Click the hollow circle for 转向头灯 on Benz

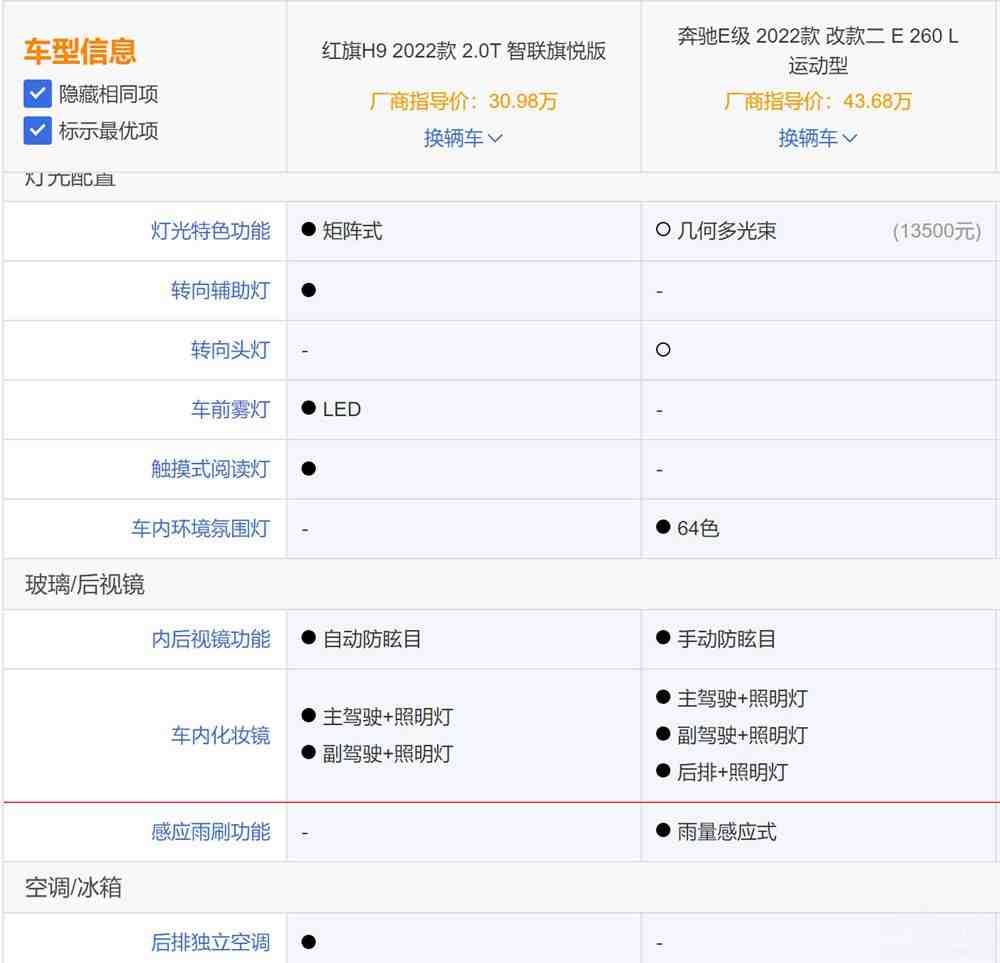(x=662, y=350)
